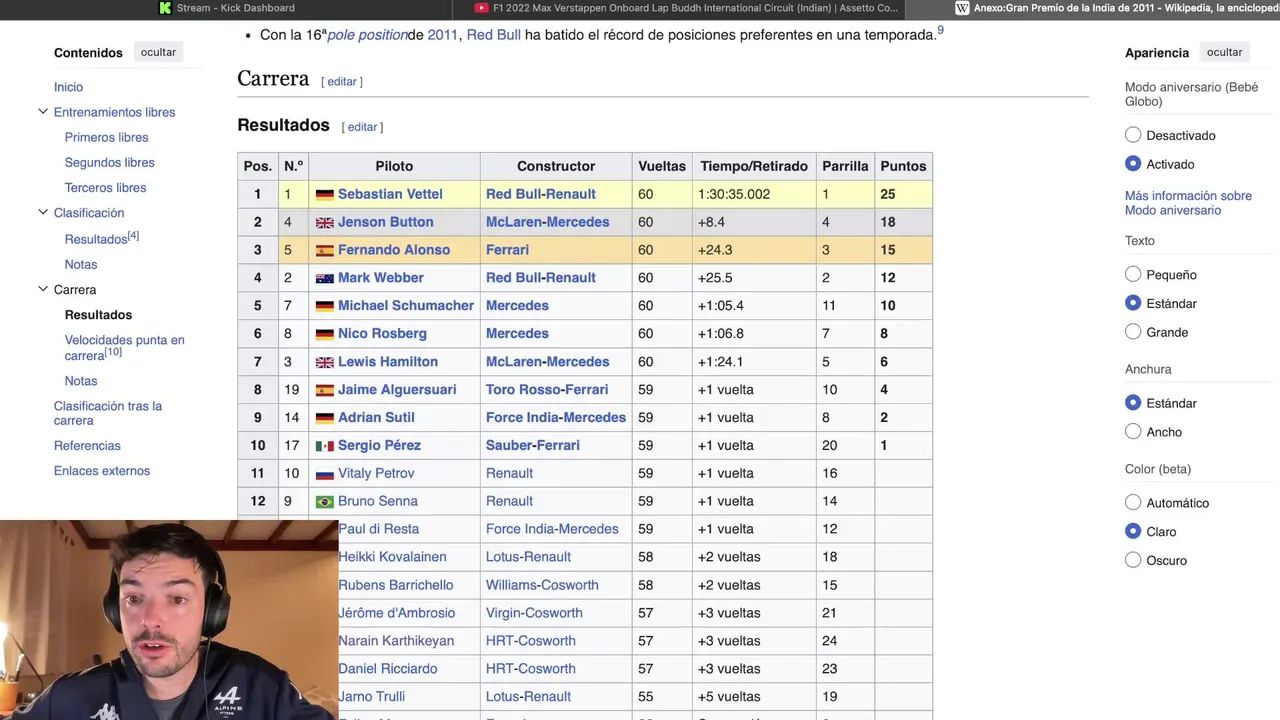Go to Enlaces externos section

point(102,470)
